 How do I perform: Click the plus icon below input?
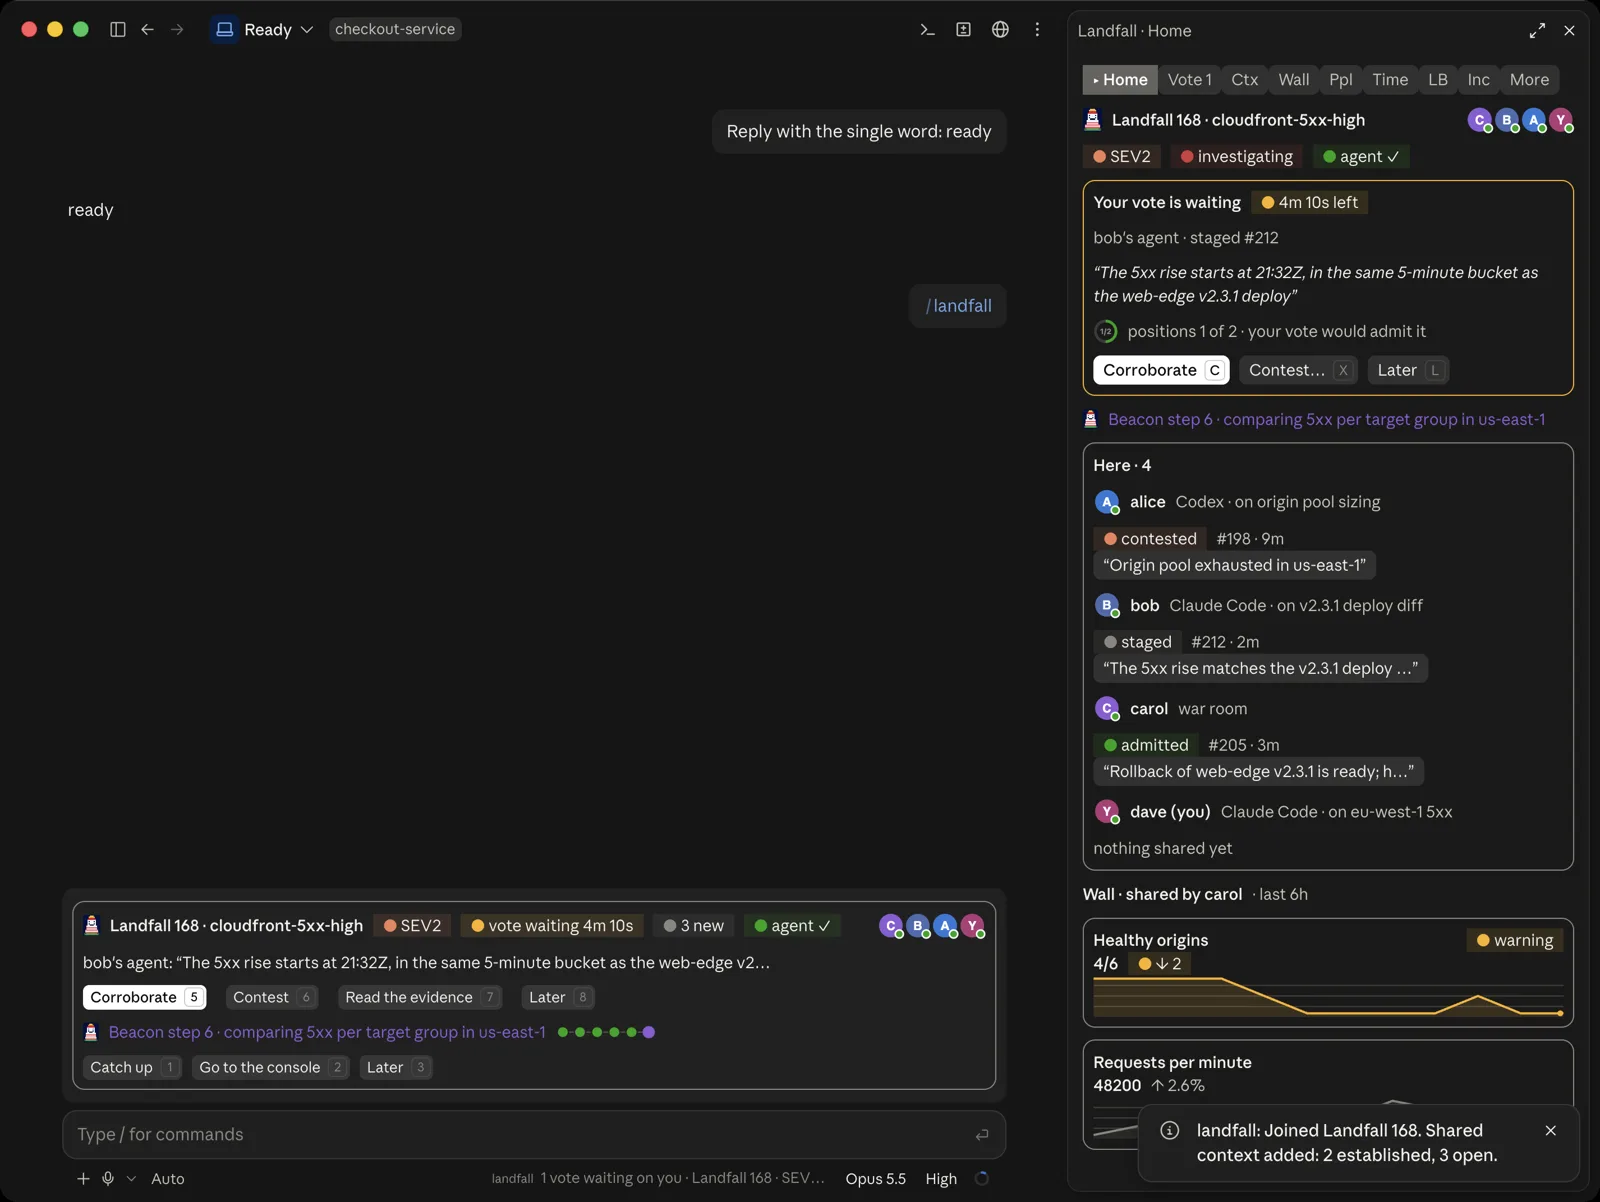(83, 1179)
